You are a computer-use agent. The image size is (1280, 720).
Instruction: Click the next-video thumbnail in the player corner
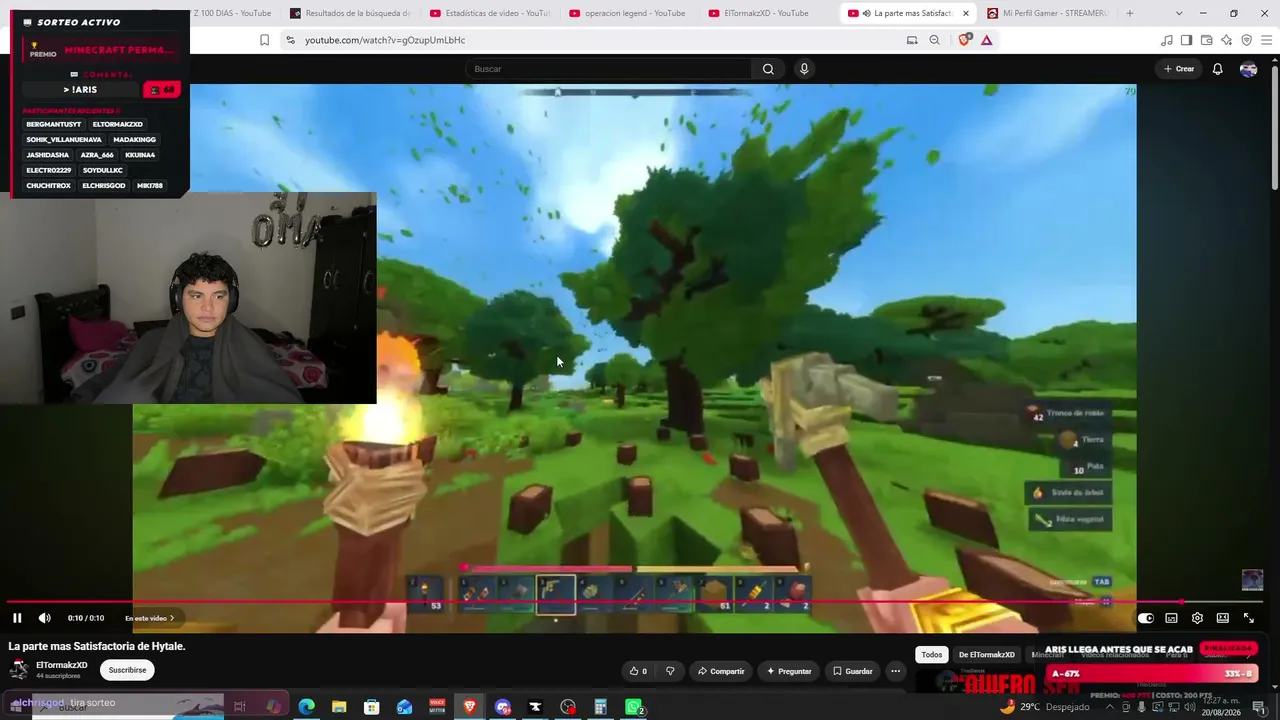[1252, 580]
